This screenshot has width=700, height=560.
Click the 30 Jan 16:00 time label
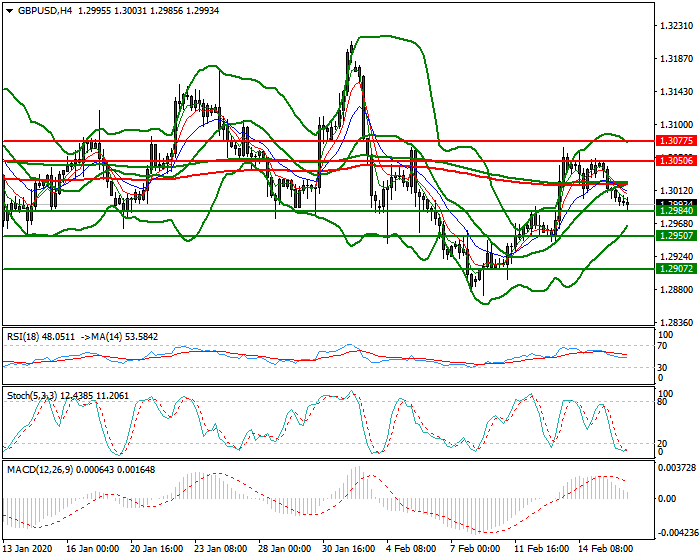349,549
